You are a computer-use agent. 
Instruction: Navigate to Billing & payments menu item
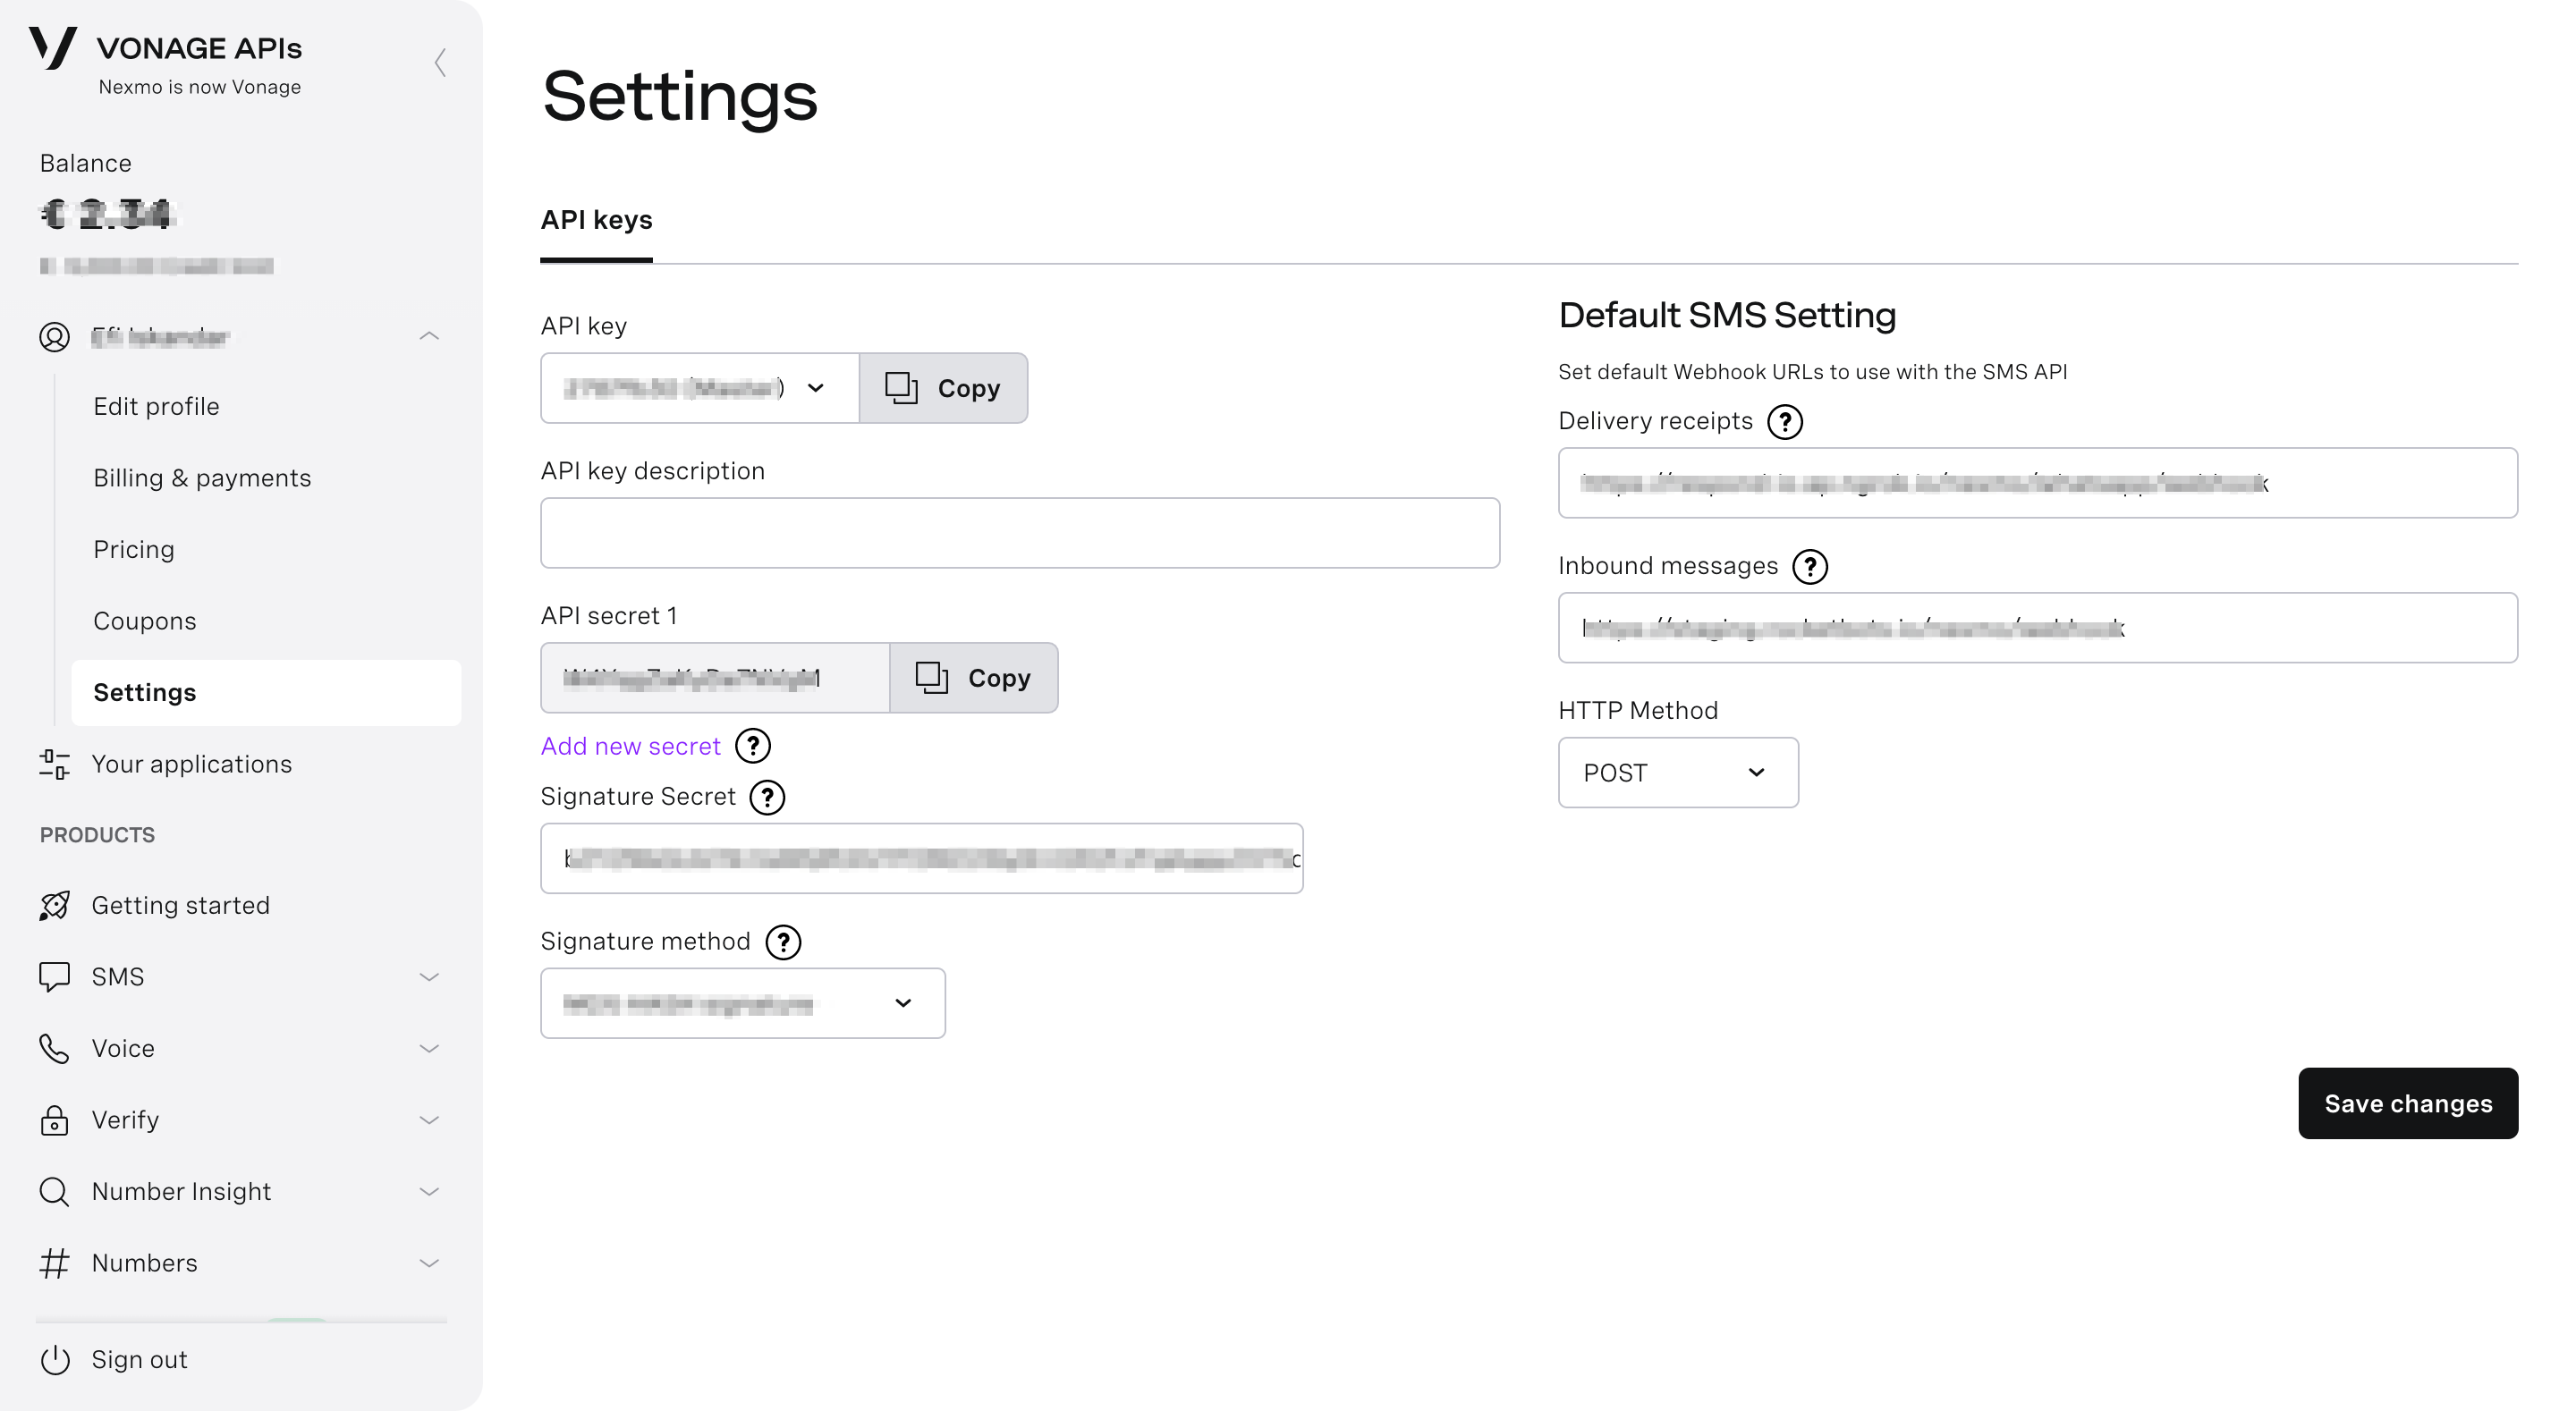click(201, 476)
